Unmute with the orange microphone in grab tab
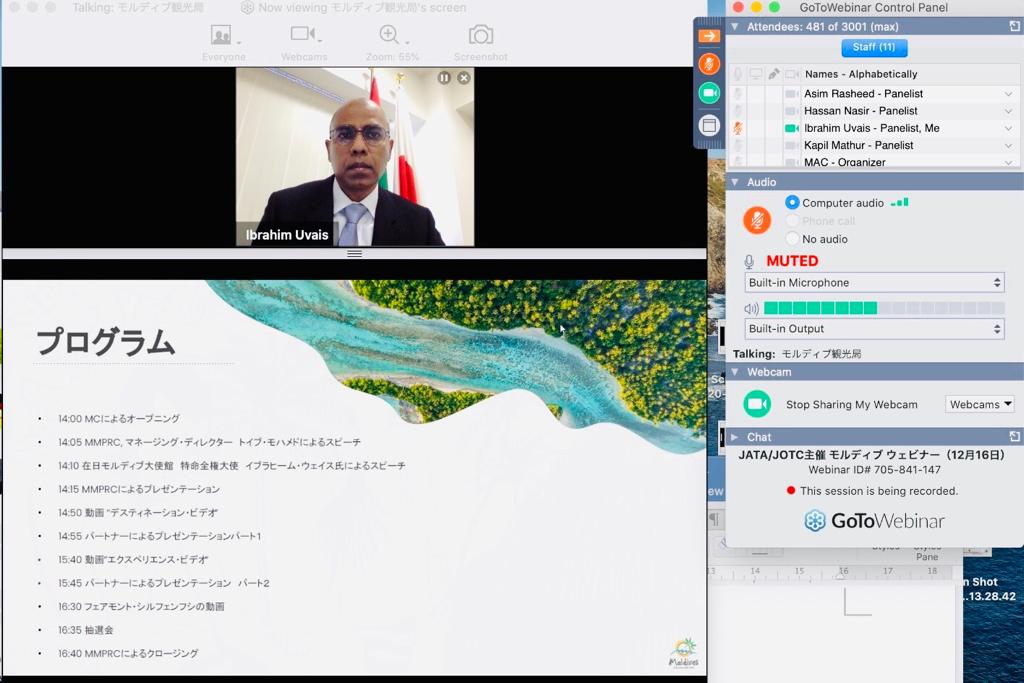The image size is (1024, 683). click(x=709, y=64)
